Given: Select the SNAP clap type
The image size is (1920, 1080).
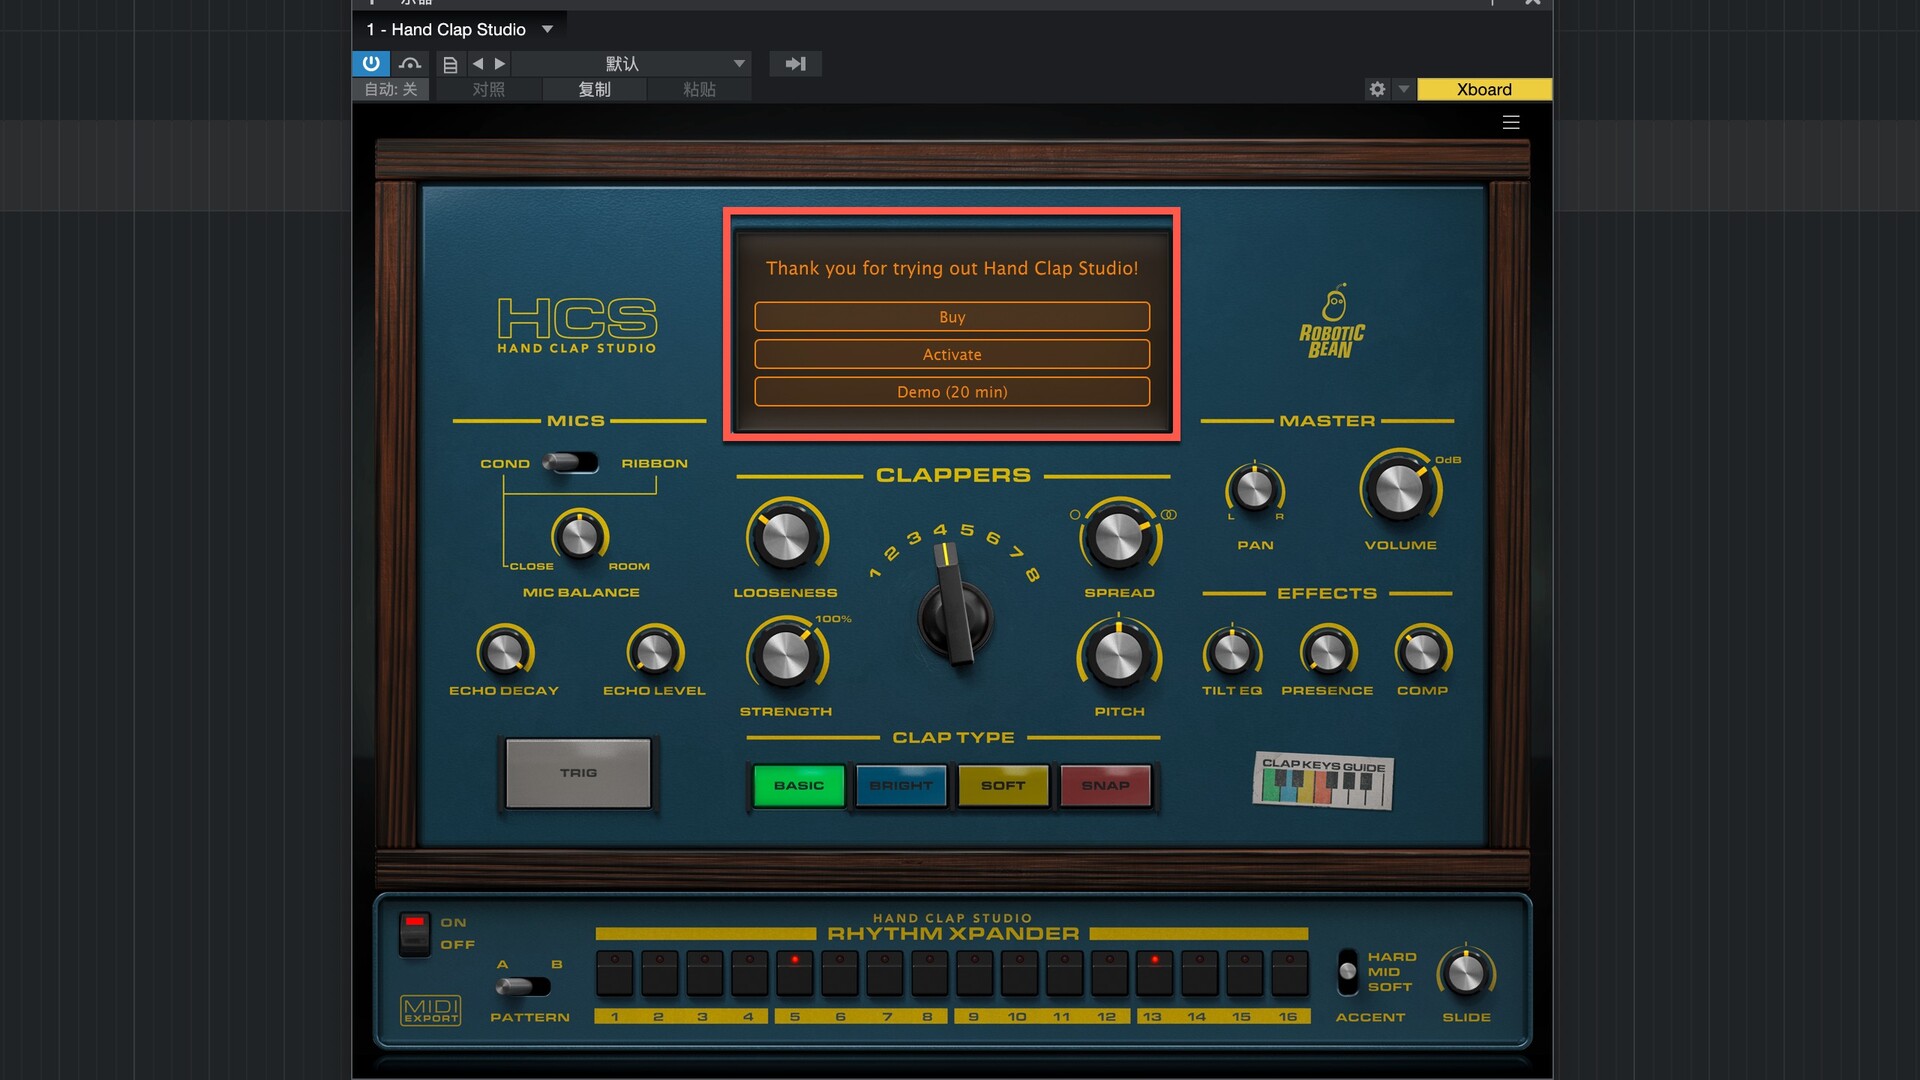Looking at the screenshot, I should tap(1105, 785).
